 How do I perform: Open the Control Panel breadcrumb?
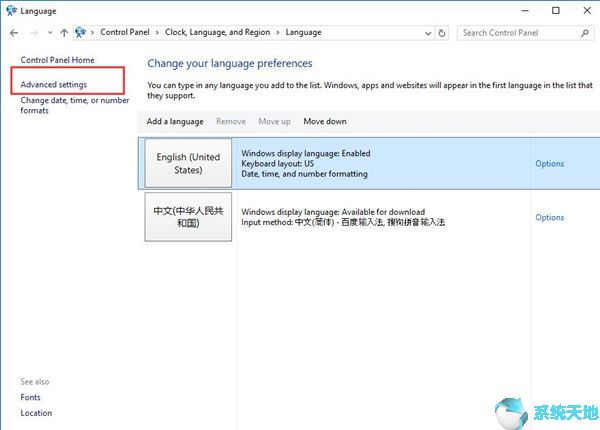click(125, 32)
